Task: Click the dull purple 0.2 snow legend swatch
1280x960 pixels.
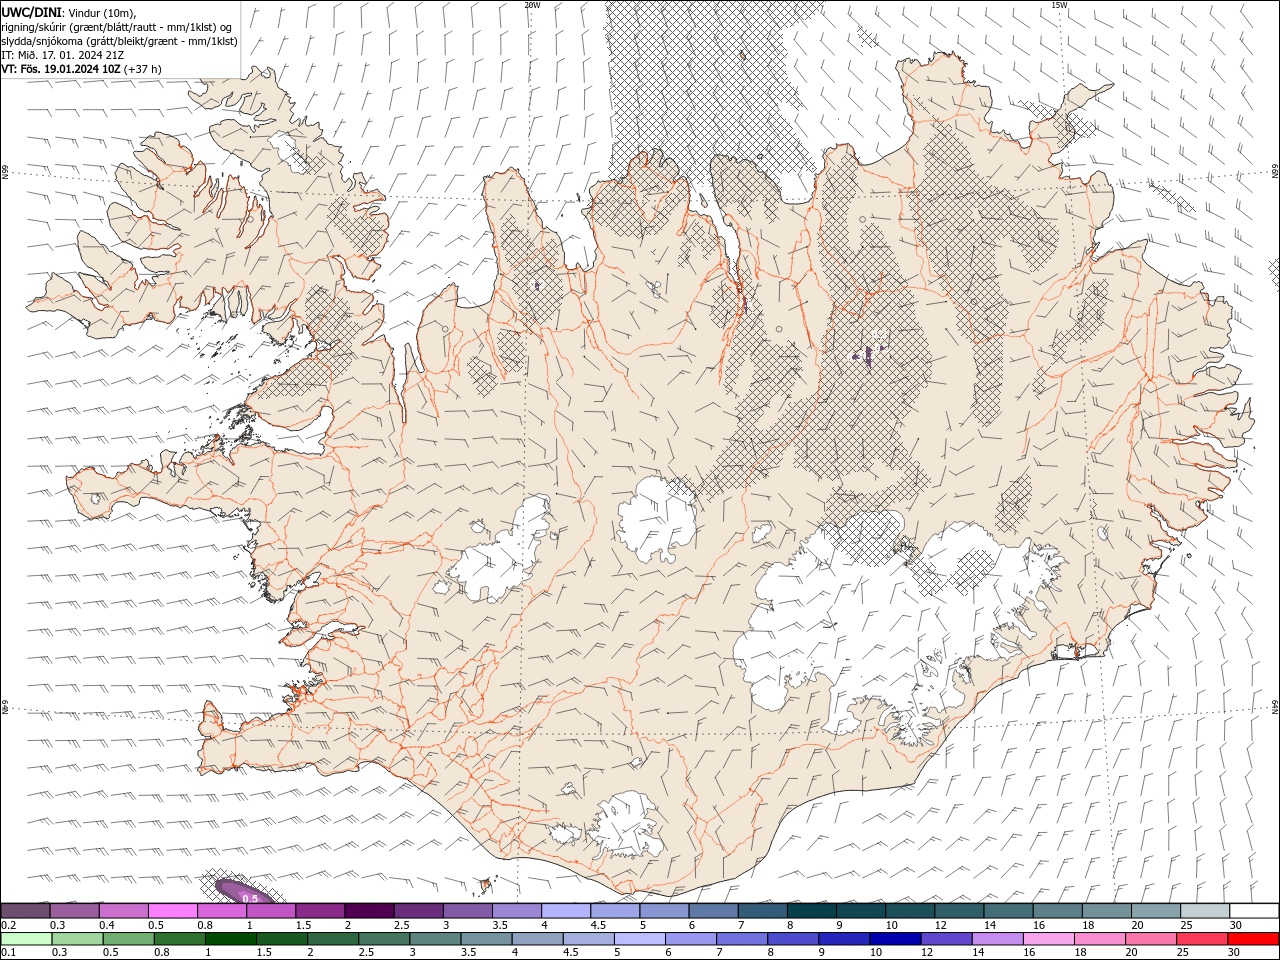Action: (x=26, y=911)
